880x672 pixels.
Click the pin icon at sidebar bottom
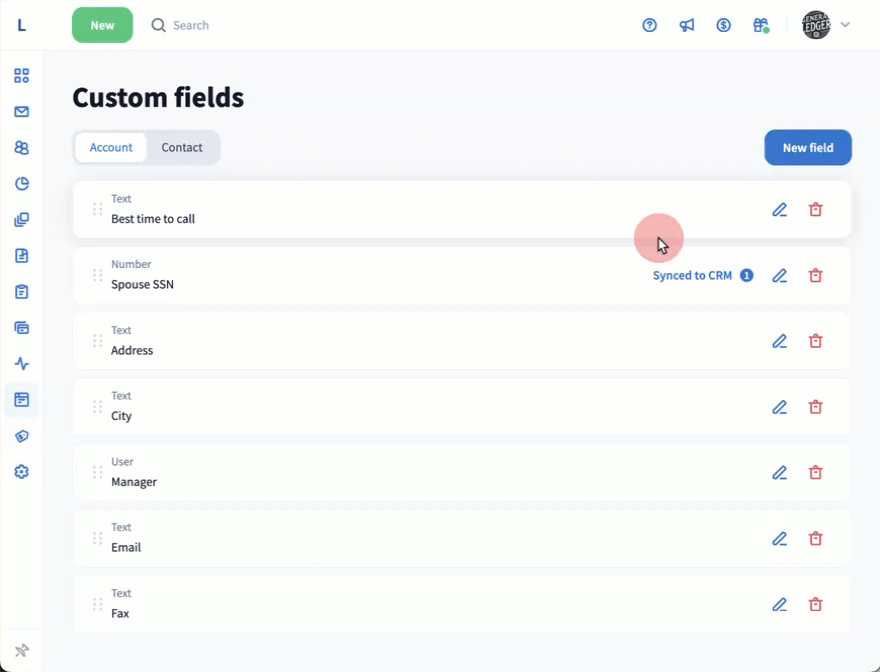[22, 650]
